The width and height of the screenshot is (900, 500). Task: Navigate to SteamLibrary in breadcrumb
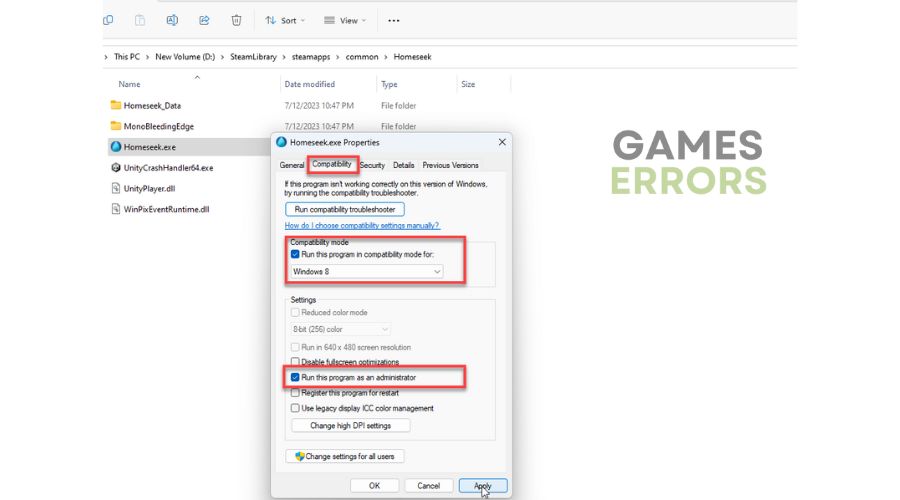(253, 57)
